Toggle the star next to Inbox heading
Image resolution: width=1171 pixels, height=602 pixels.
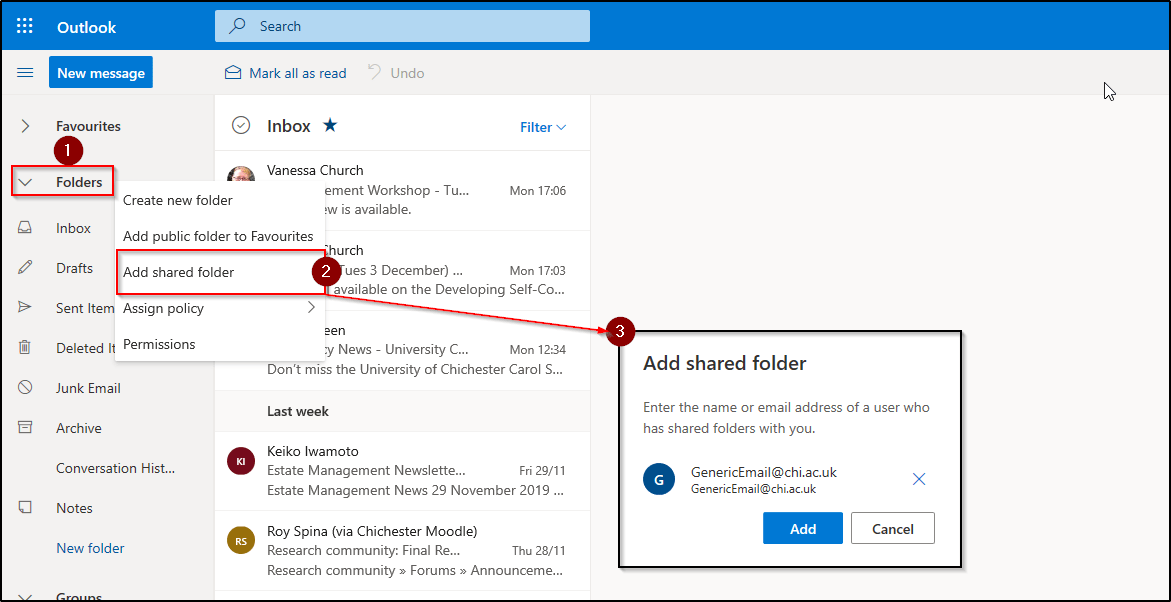point(330,127)
